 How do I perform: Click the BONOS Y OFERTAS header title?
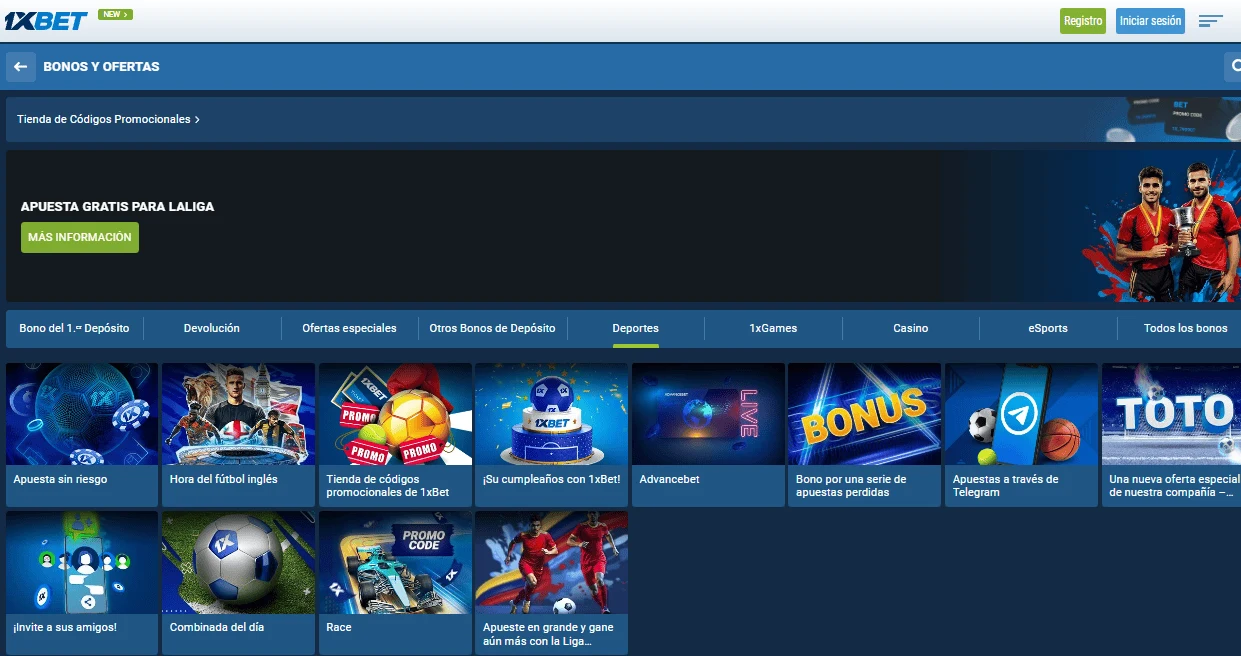click(101, 67)
